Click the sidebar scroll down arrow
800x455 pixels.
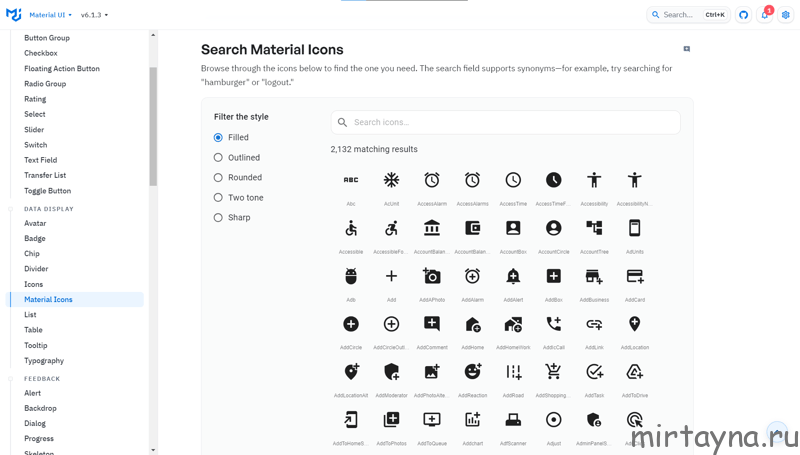(153, 450)
